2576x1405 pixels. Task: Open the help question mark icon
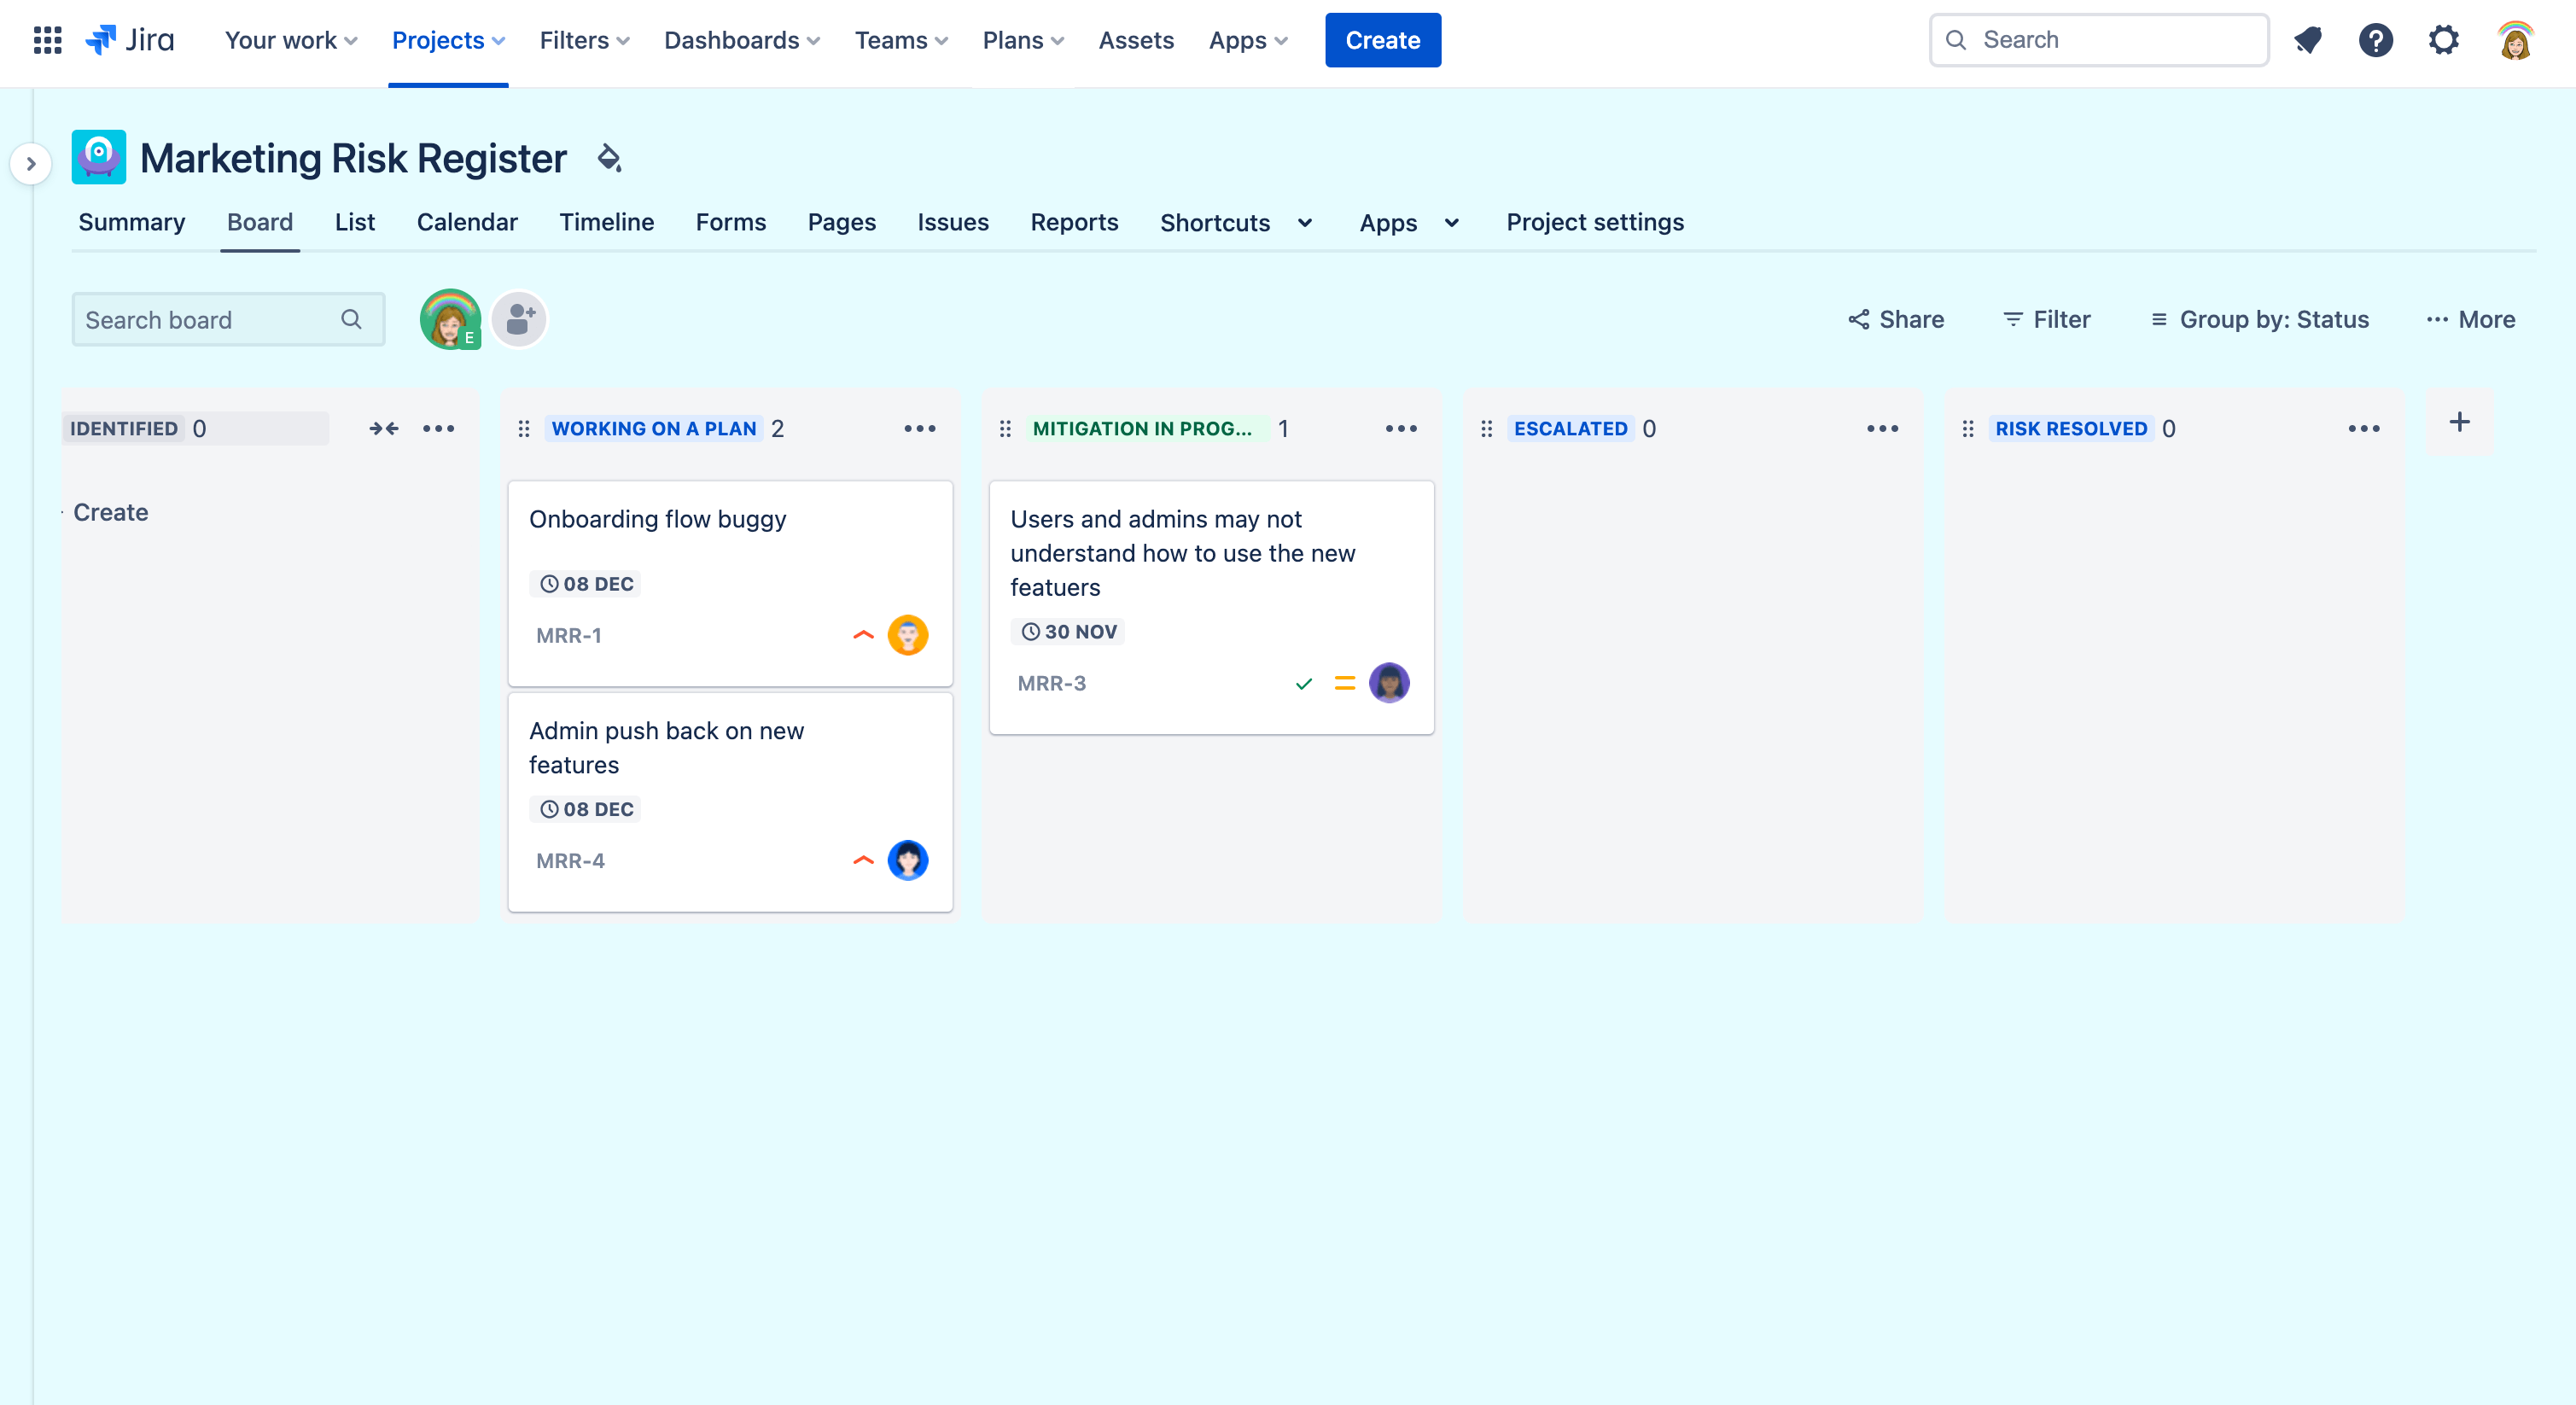coord(2375,40)
